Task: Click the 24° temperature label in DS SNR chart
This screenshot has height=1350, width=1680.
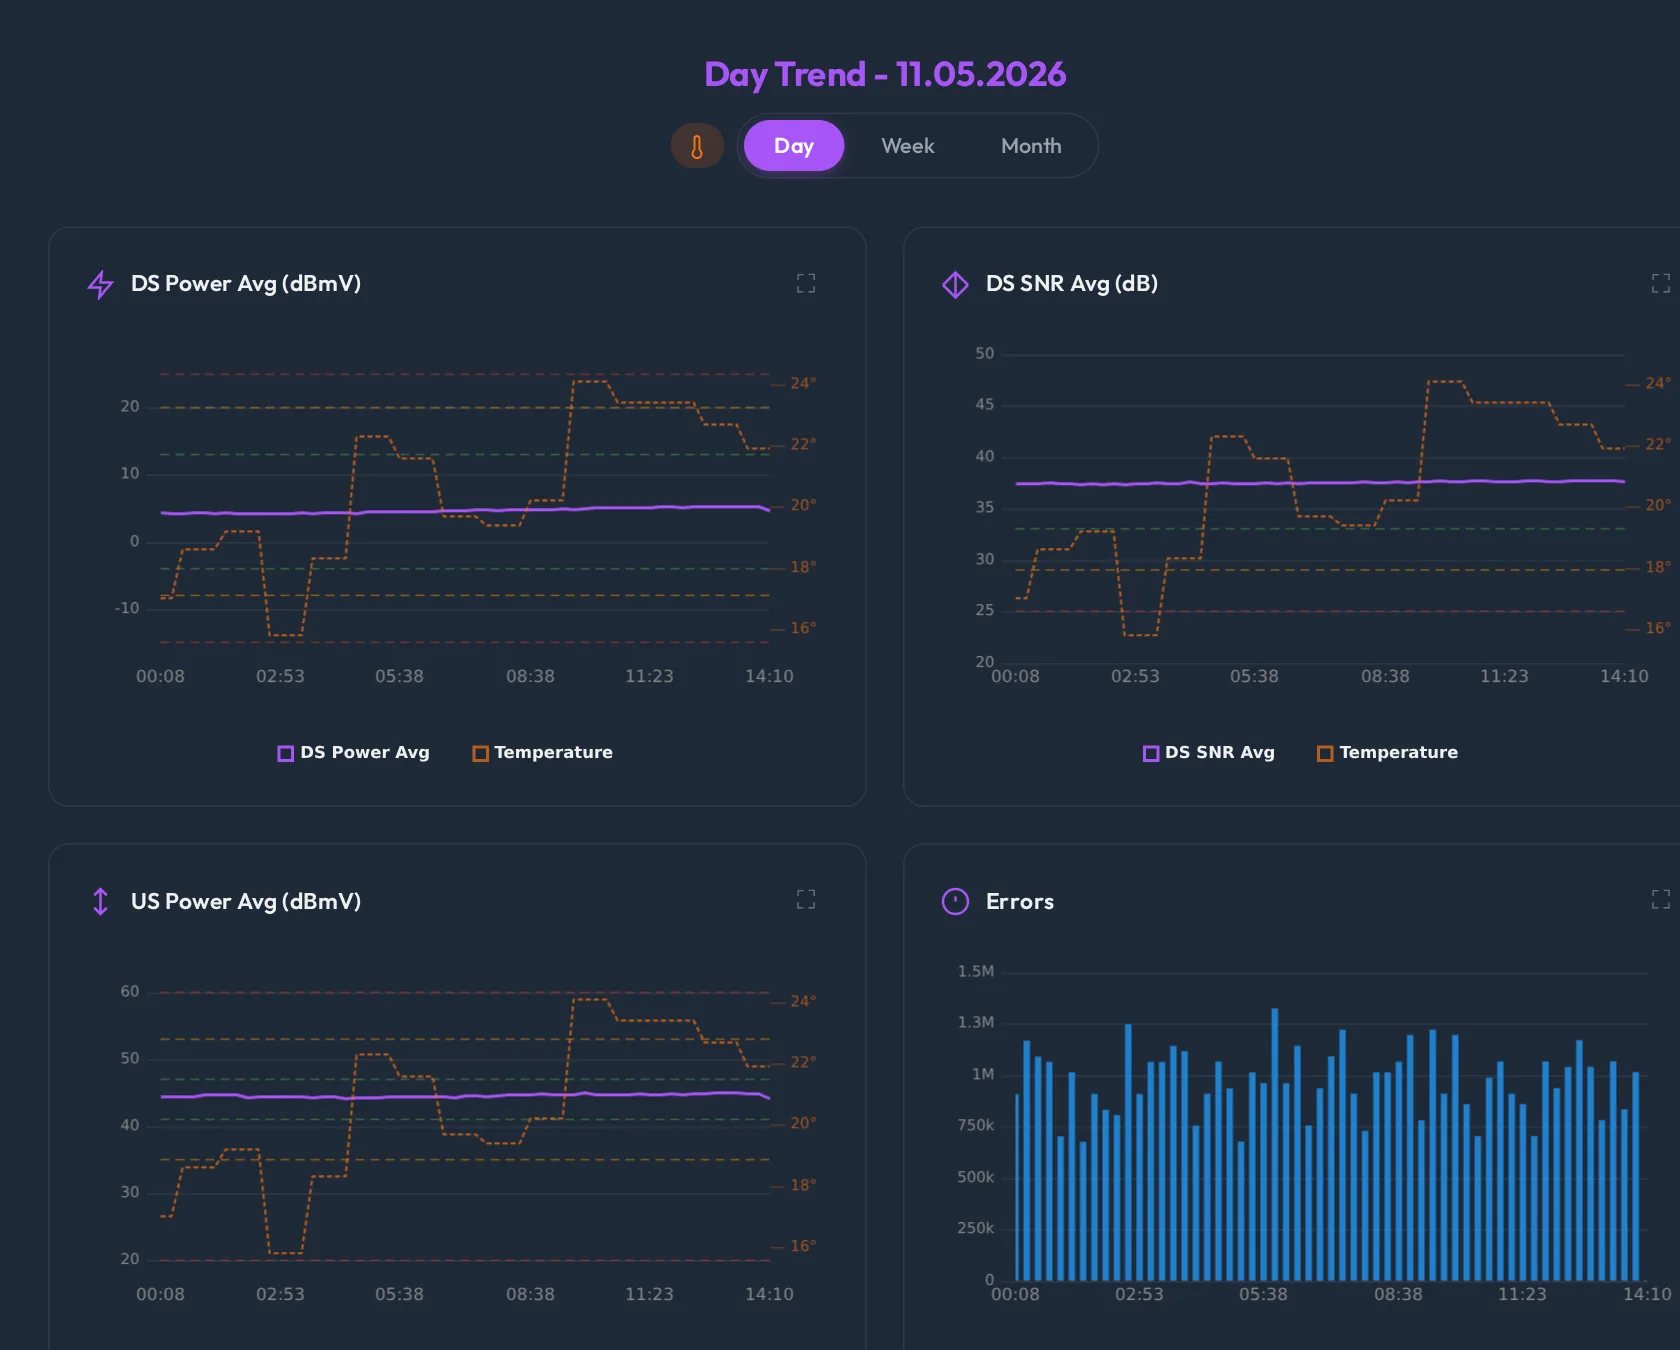Action: pyautogui.click(x=1657, y=383)
